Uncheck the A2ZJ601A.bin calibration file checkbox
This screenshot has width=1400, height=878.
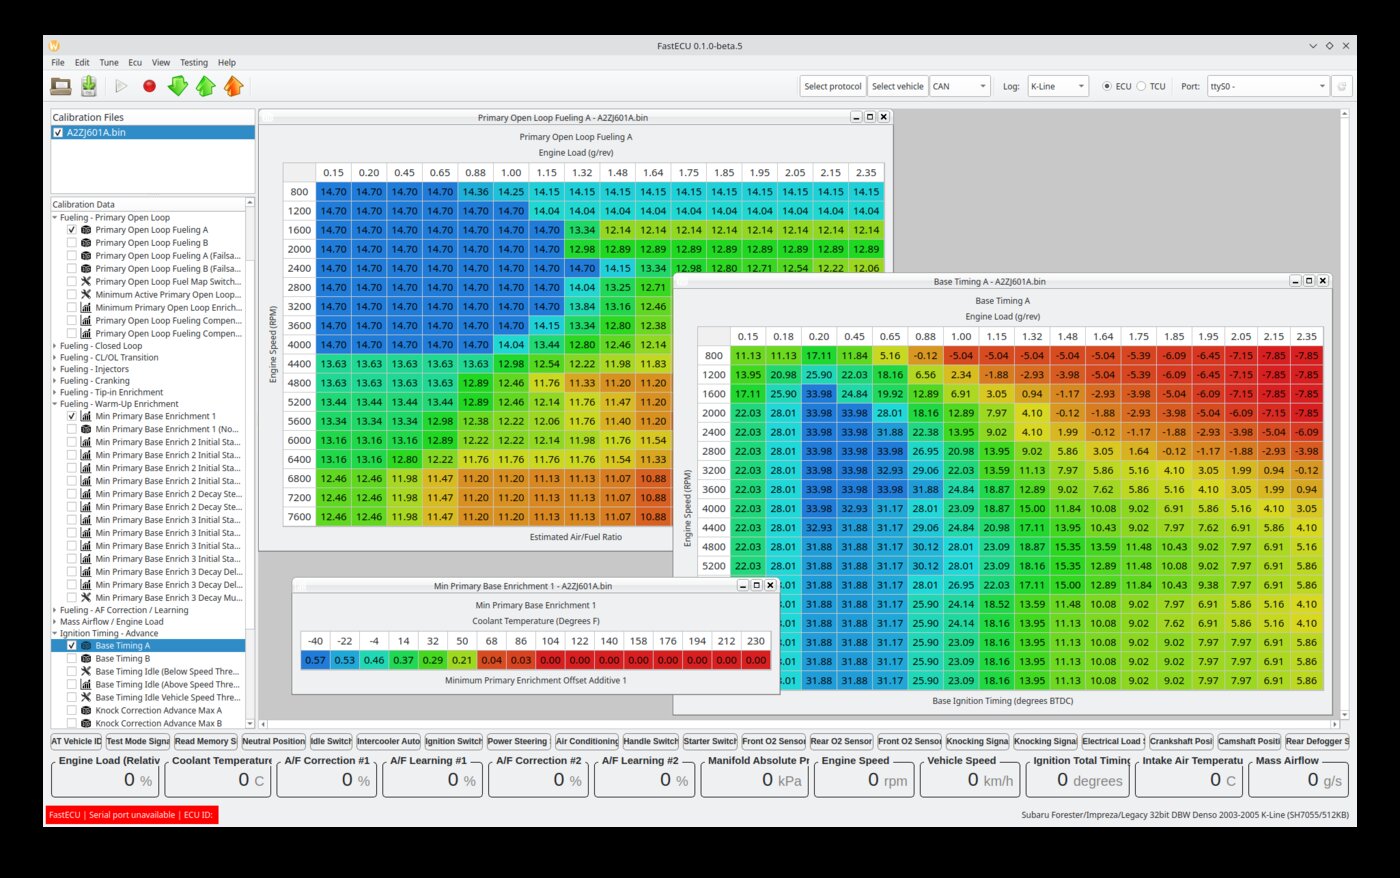[58, 132]
